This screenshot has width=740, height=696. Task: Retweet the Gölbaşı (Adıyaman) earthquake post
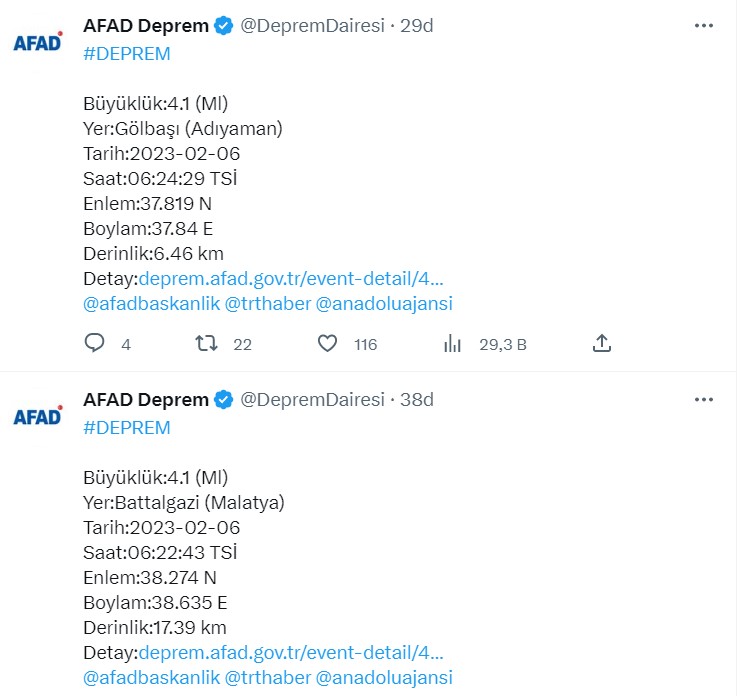pos(206,343)
